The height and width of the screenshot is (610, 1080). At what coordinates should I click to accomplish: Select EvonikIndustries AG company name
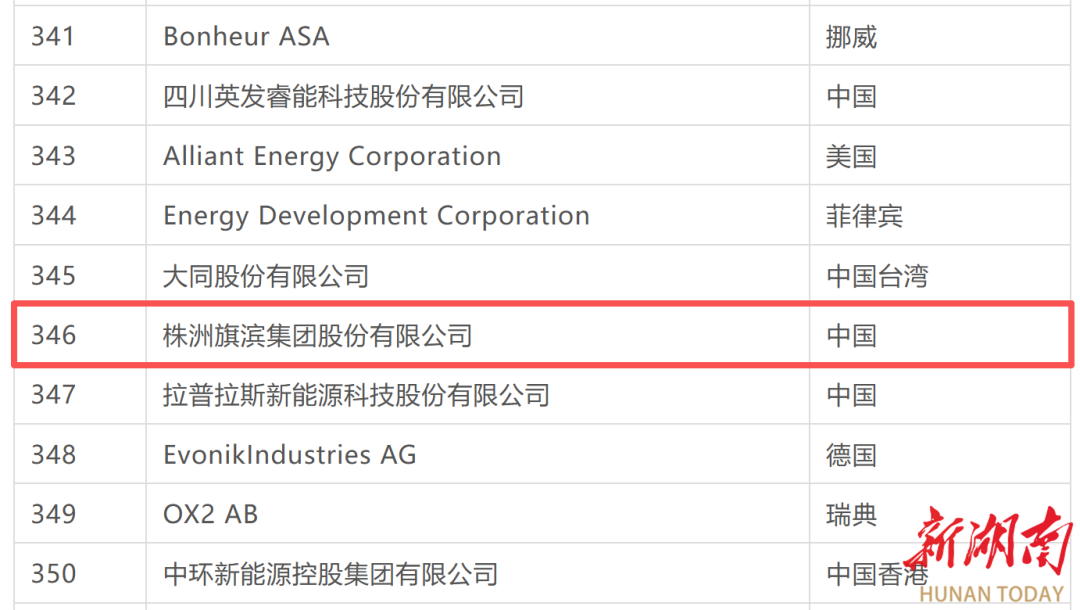[289, 455]
